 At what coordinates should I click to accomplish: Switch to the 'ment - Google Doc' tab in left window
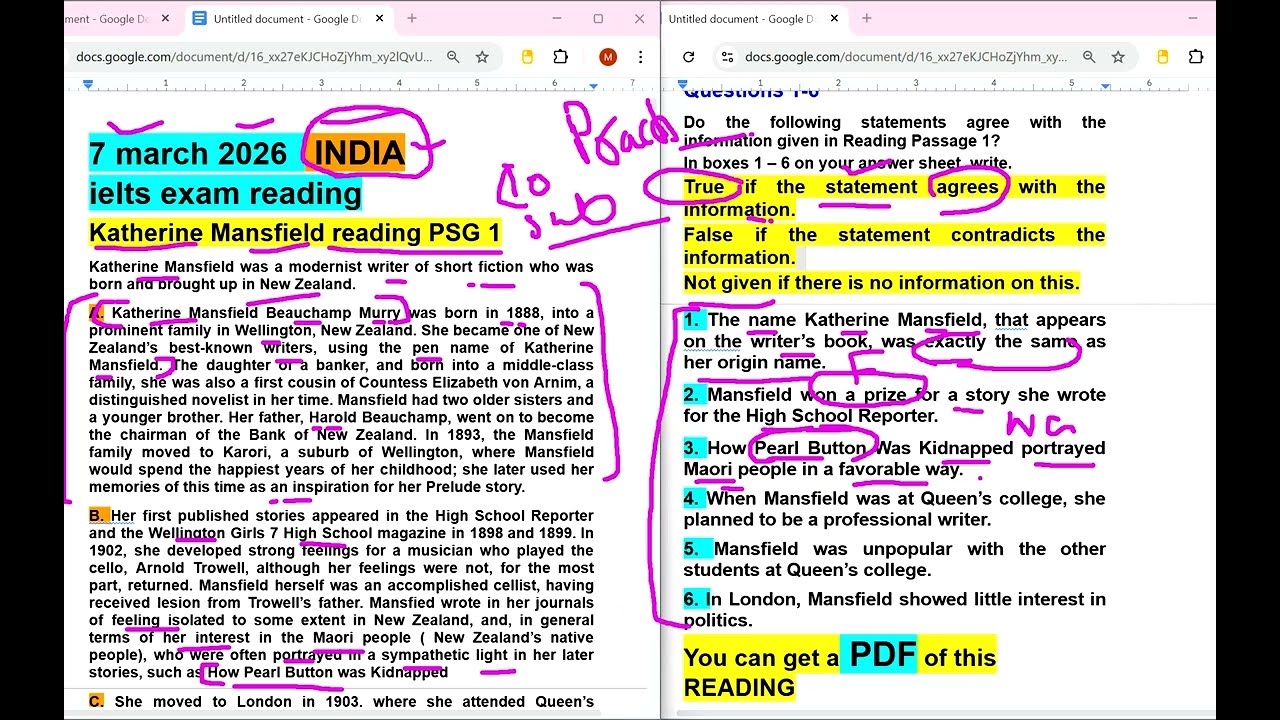click(x=110, y=18)
